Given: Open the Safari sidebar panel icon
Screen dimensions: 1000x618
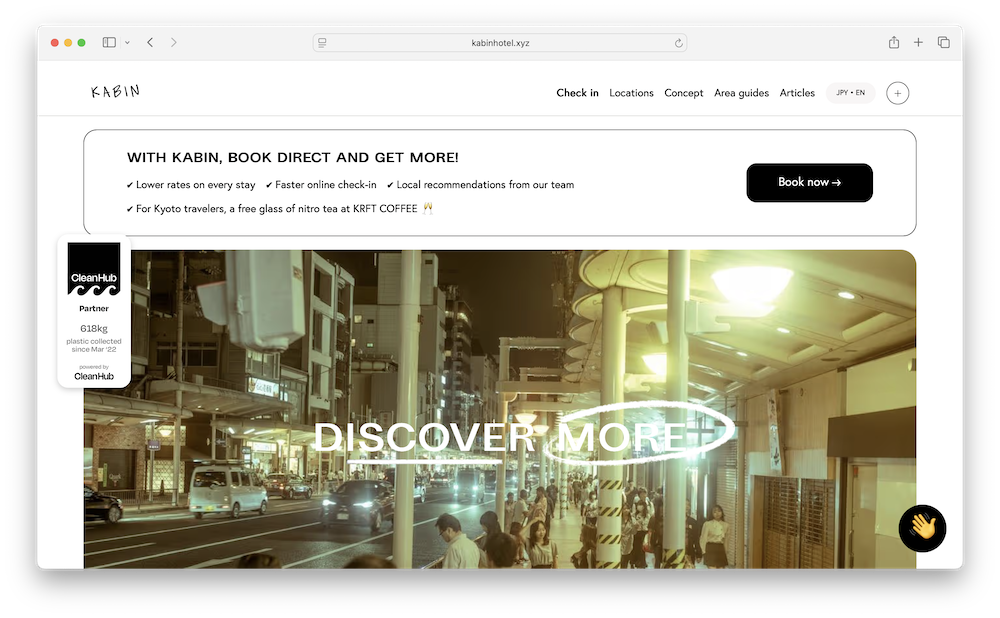Looking at the screenshot, I should point(109,43).
